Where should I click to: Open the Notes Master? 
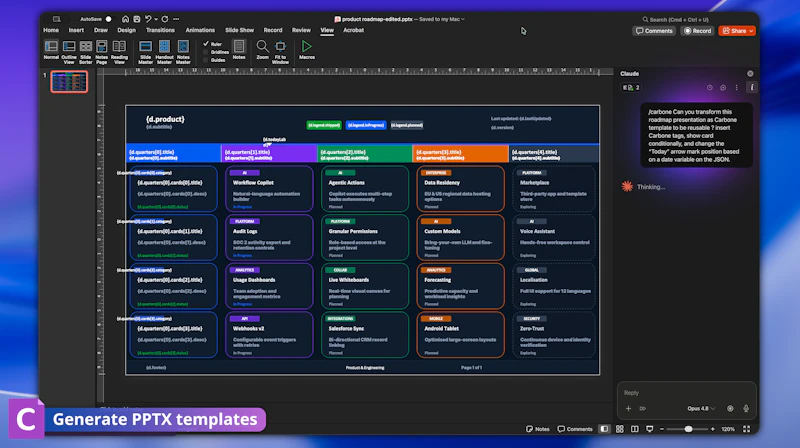[183, 52]
